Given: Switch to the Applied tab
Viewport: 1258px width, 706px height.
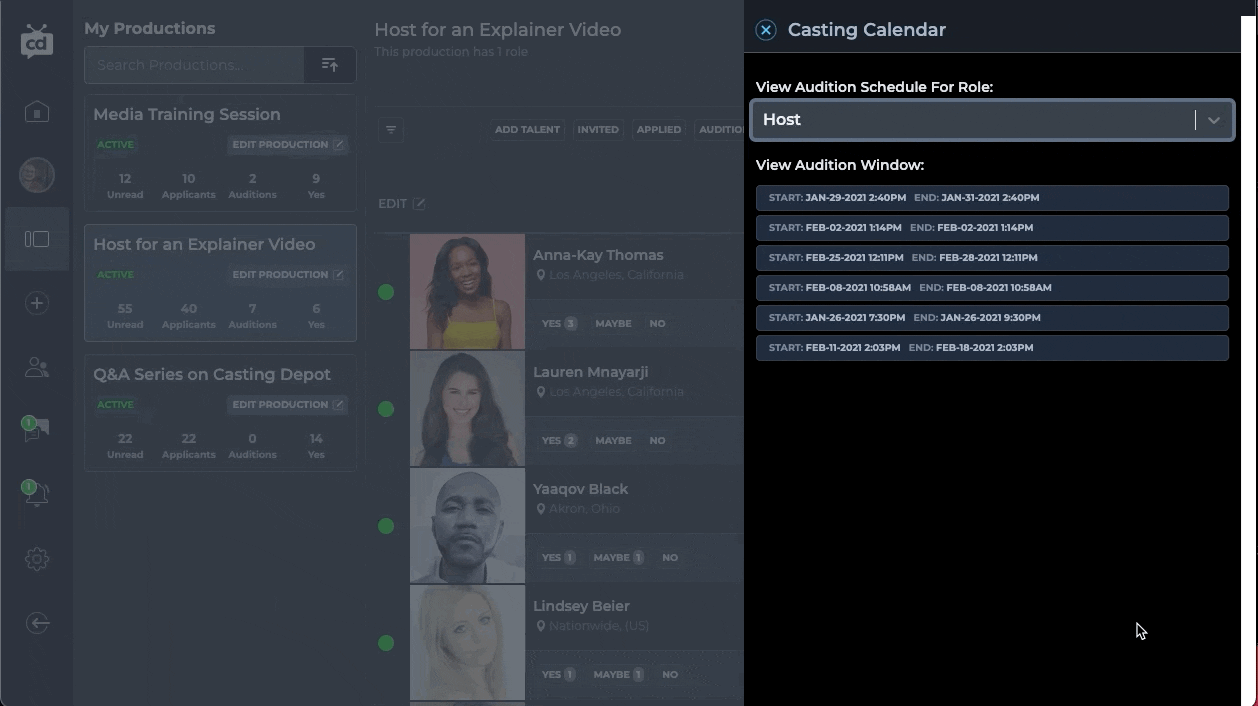Looking at the screenshot, I should pyautogui.click(x=658, y=130).
